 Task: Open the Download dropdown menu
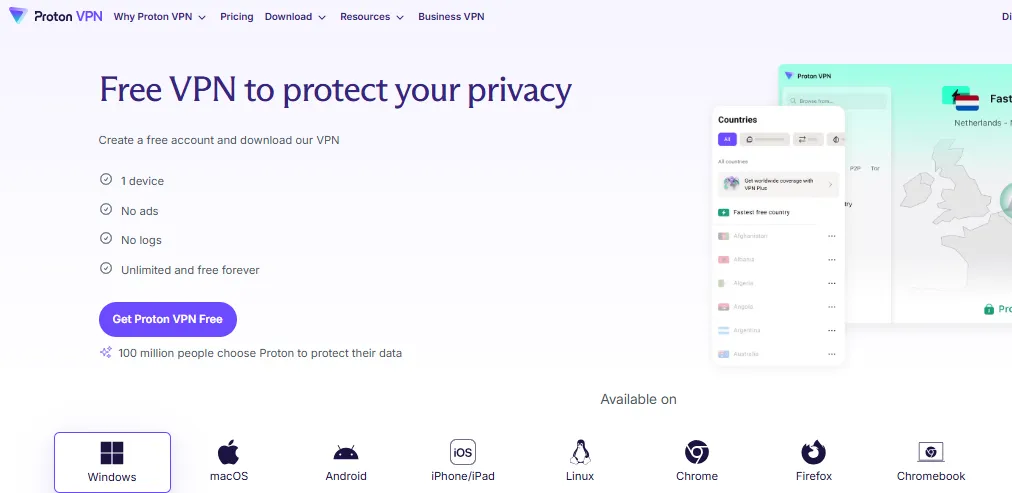[x=295, y=17]
